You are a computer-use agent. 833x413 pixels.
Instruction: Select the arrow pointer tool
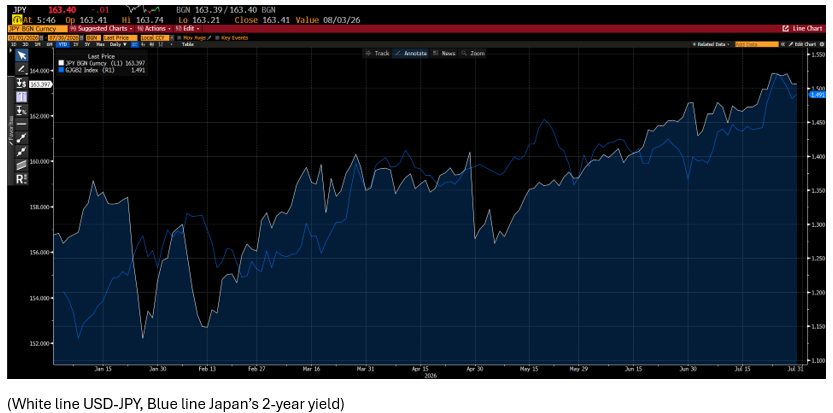point(22,55)
